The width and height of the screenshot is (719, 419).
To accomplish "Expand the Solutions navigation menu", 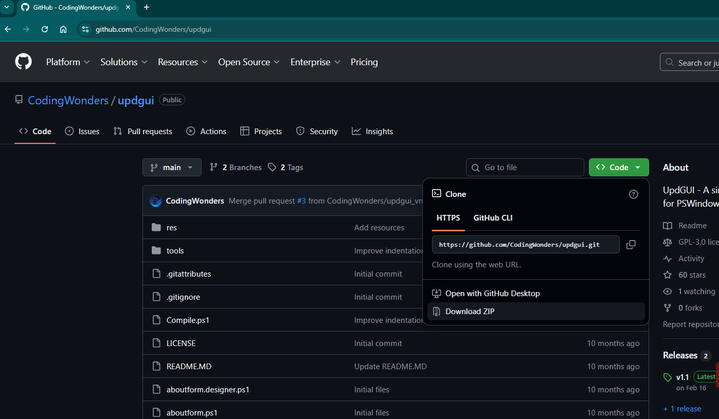I will [x=124, y=62].
